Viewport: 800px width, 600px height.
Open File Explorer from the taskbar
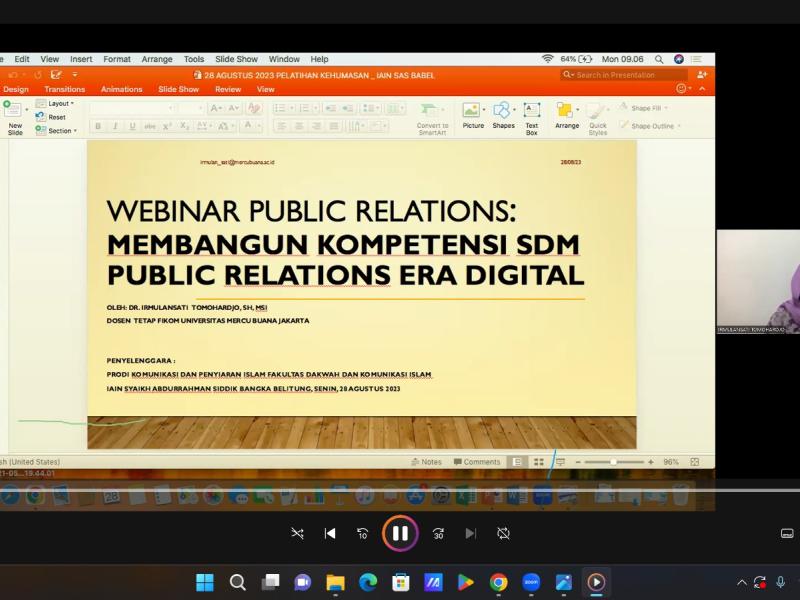[x=335, y=582]
